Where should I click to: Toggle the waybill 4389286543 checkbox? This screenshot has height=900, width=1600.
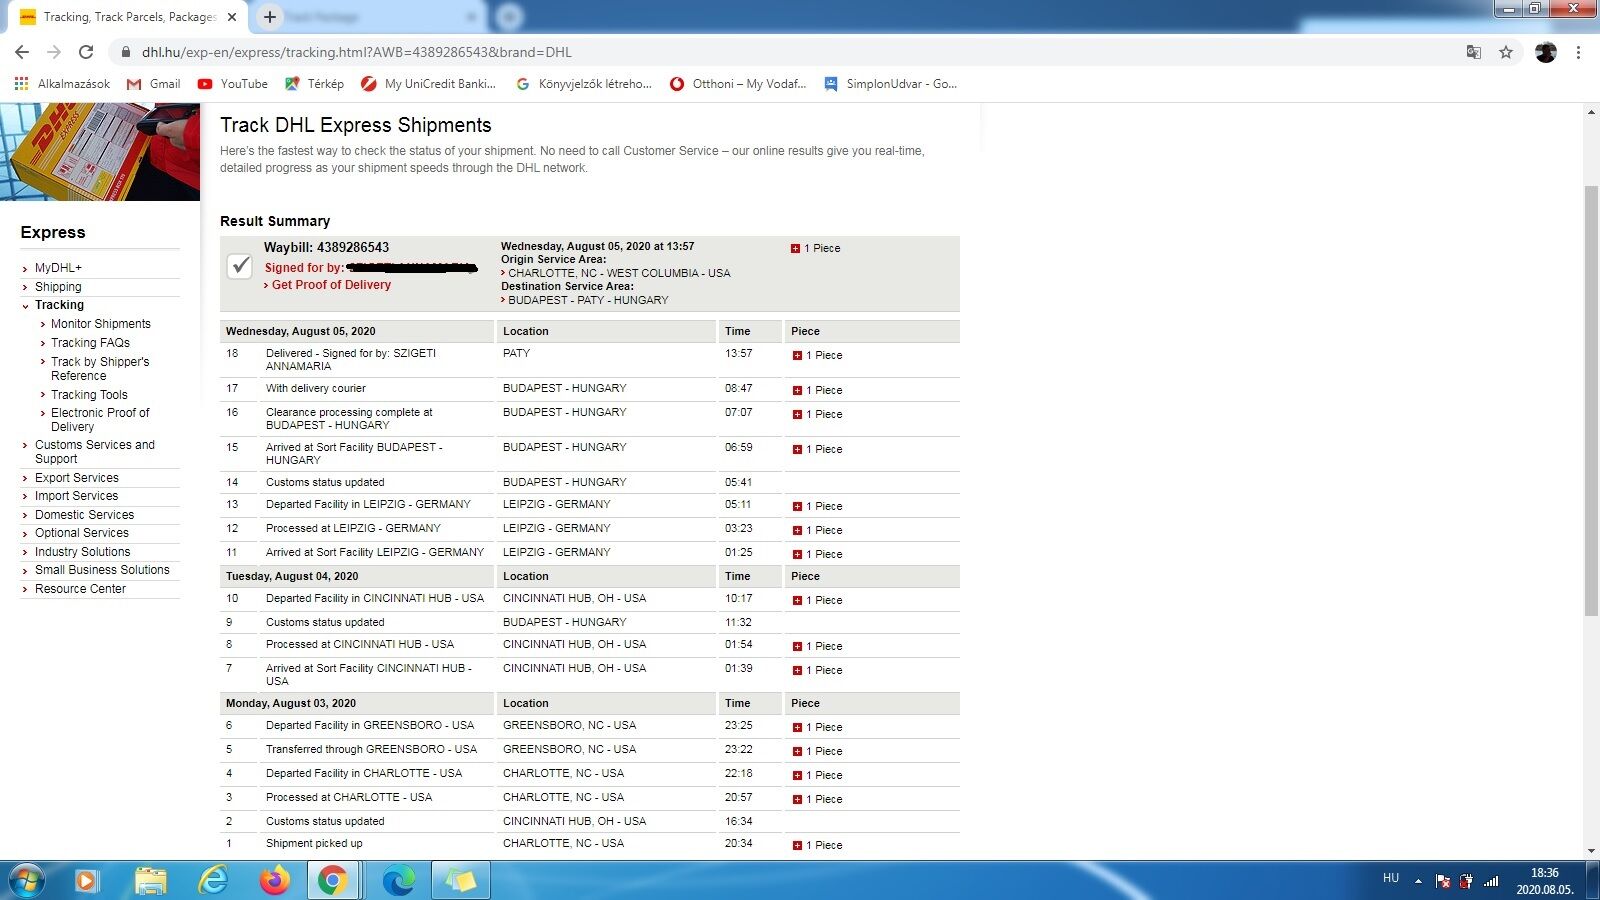click(x=239, y=266)
